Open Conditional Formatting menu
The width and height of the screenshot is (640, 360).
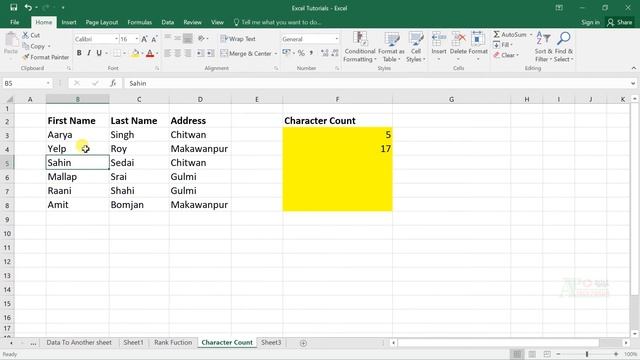[x=360, y=47]
